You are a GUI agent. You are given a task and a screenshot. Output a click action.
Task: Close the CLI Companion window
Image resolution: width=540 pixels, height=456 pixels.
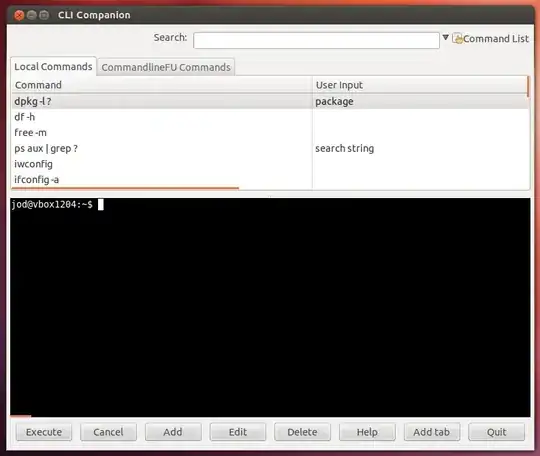click(19, 15)
